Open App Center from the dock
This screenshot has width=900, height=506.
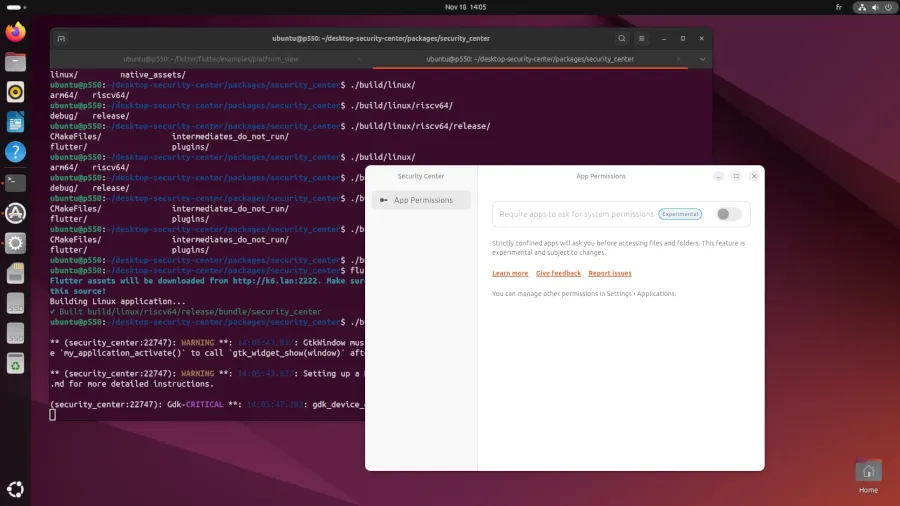pyautogui.click(x=15, y=212)
